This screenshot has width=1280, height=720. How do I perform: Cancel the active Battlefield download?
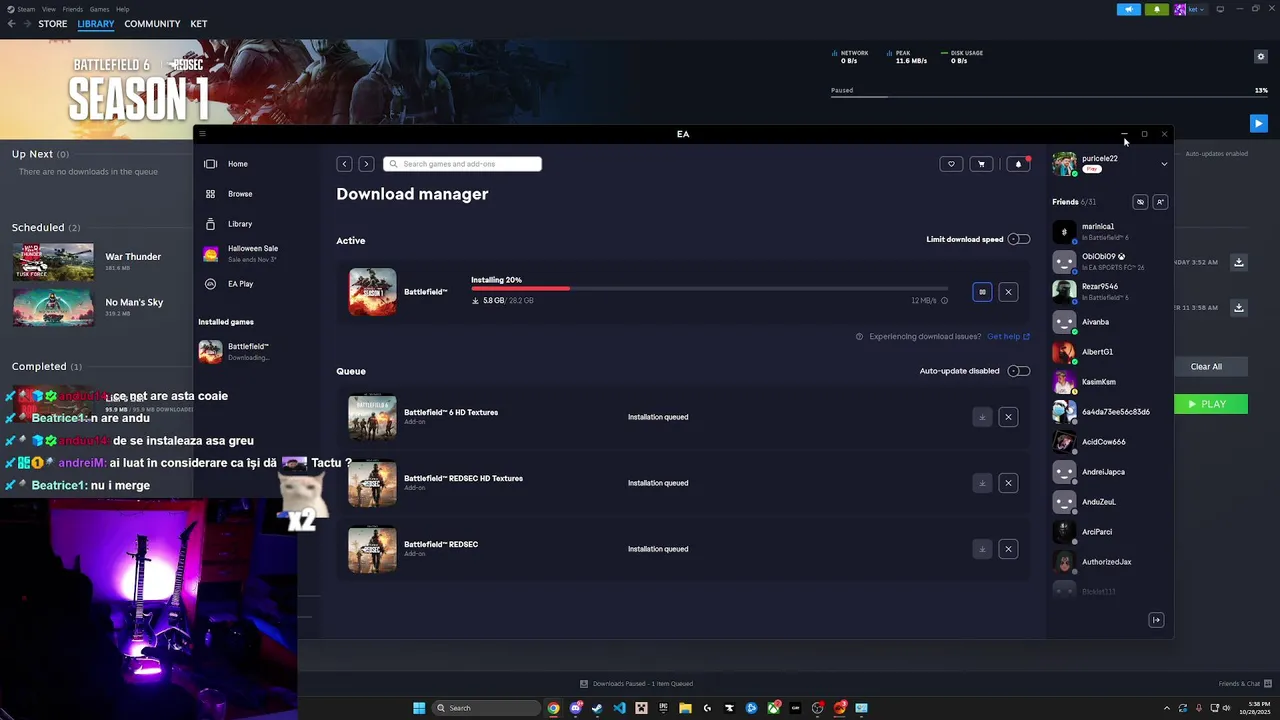pos(1008,292)
